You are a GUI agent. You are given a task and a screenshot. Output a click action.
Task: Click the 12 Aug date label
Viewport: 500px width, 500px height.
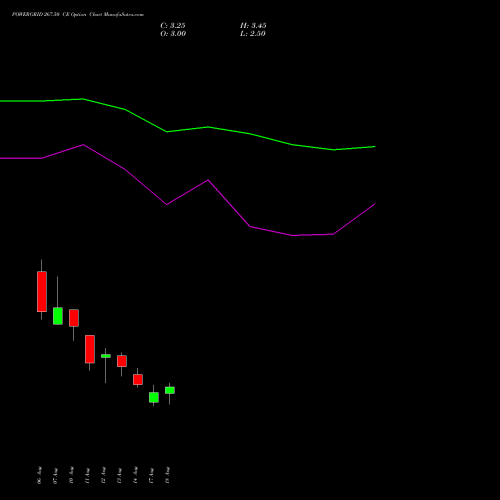pos(103,475)
